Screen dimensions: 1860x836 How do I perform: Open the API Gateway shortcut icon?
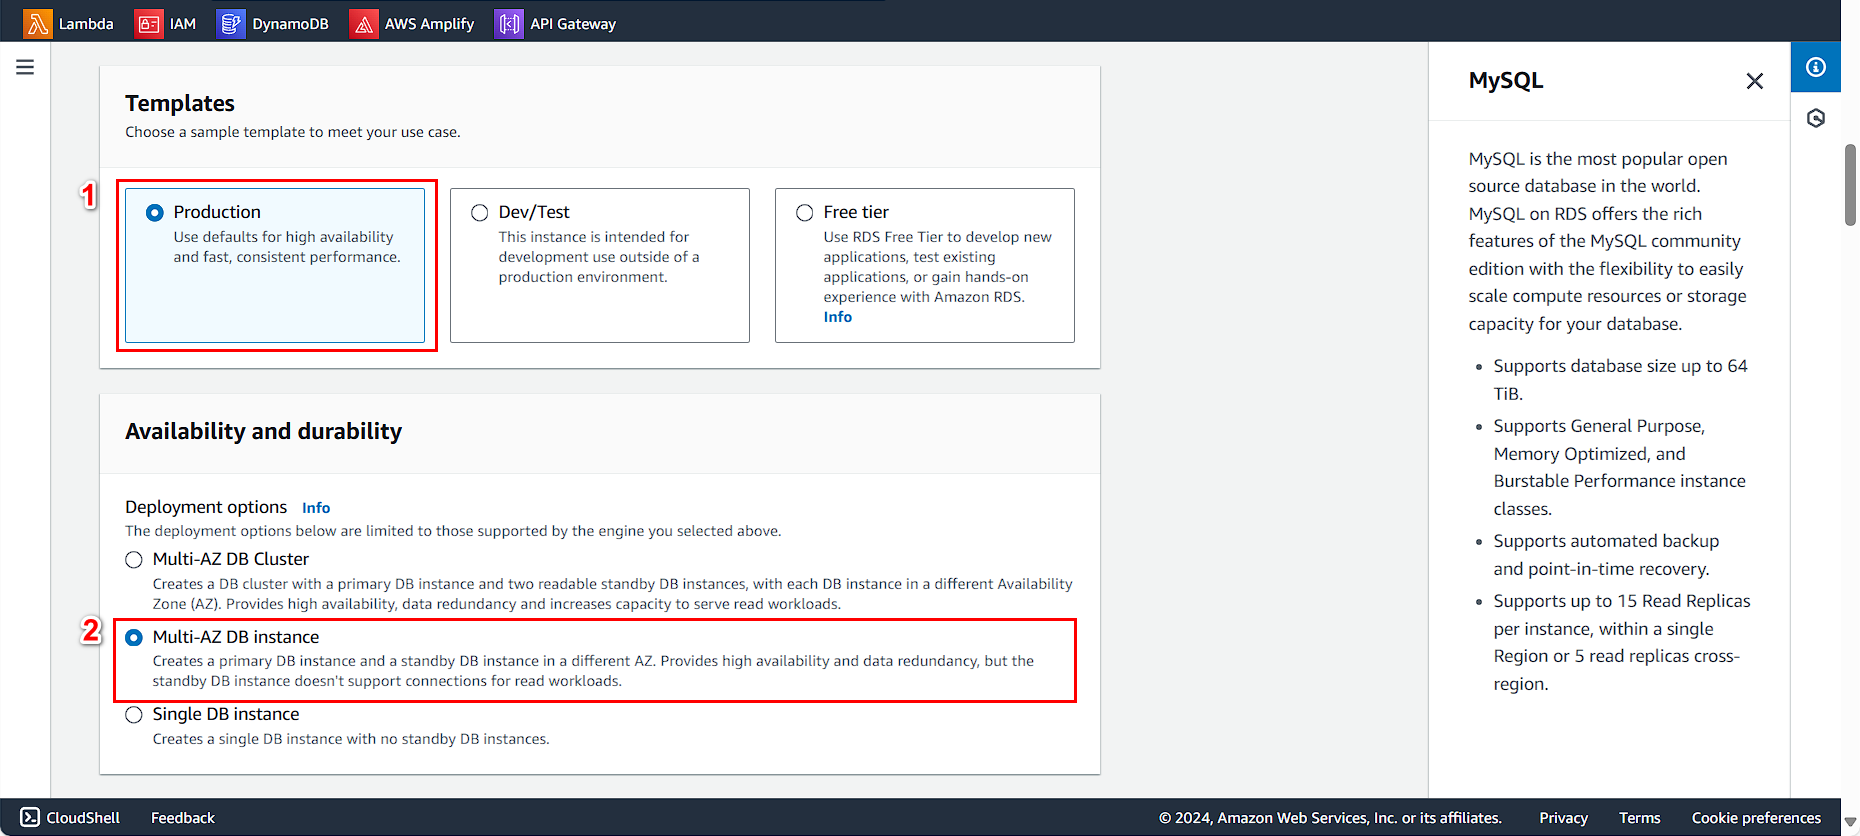[x=509, y=23]
